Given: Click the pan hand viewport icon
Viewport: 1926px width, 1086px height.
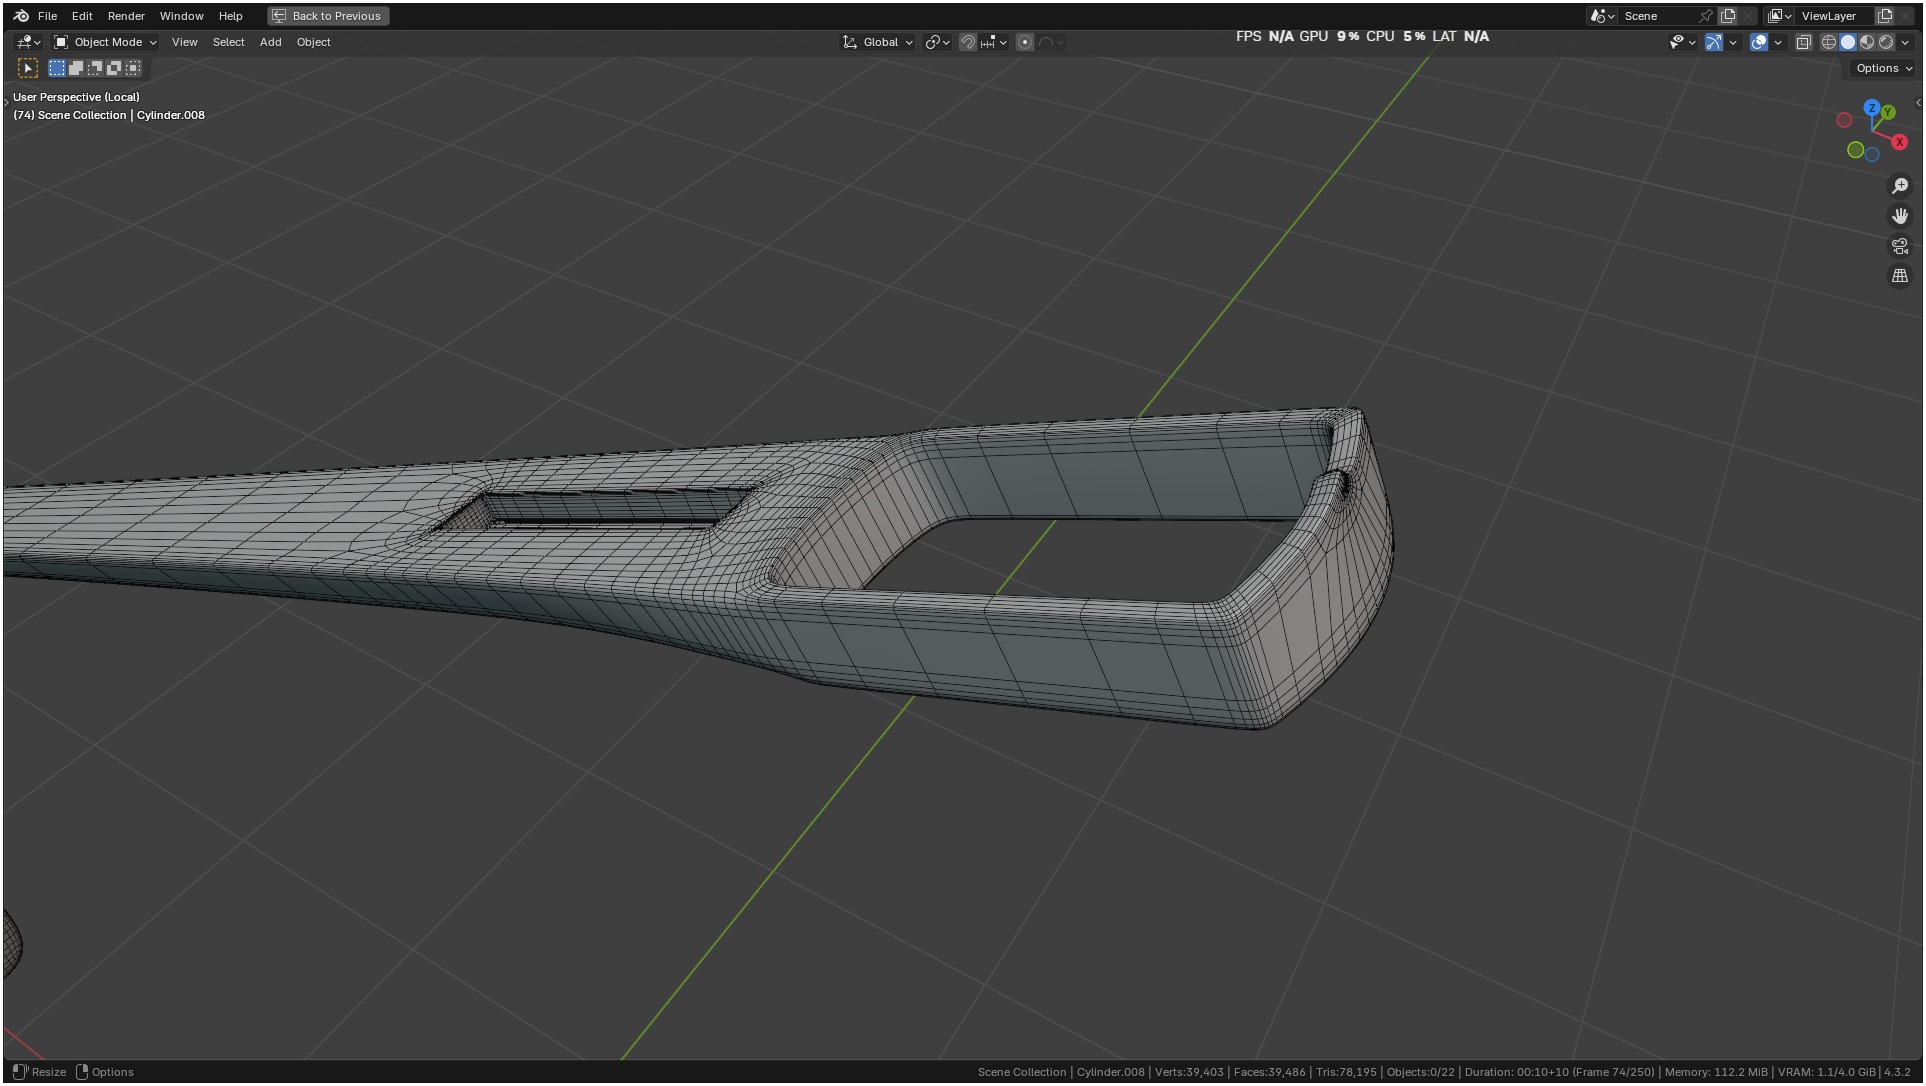Looking at the screenshot, I should 1900,216.
